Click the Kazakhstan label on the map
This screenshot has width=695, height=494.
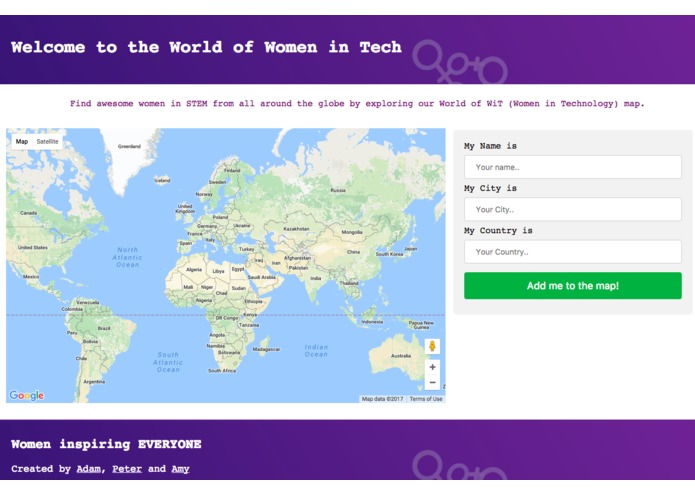296,229
